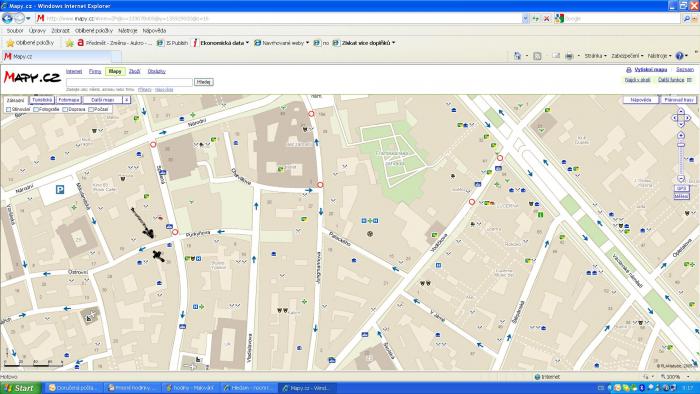Click the map zoom level slider
700x394 pixels.
(681, 157)
